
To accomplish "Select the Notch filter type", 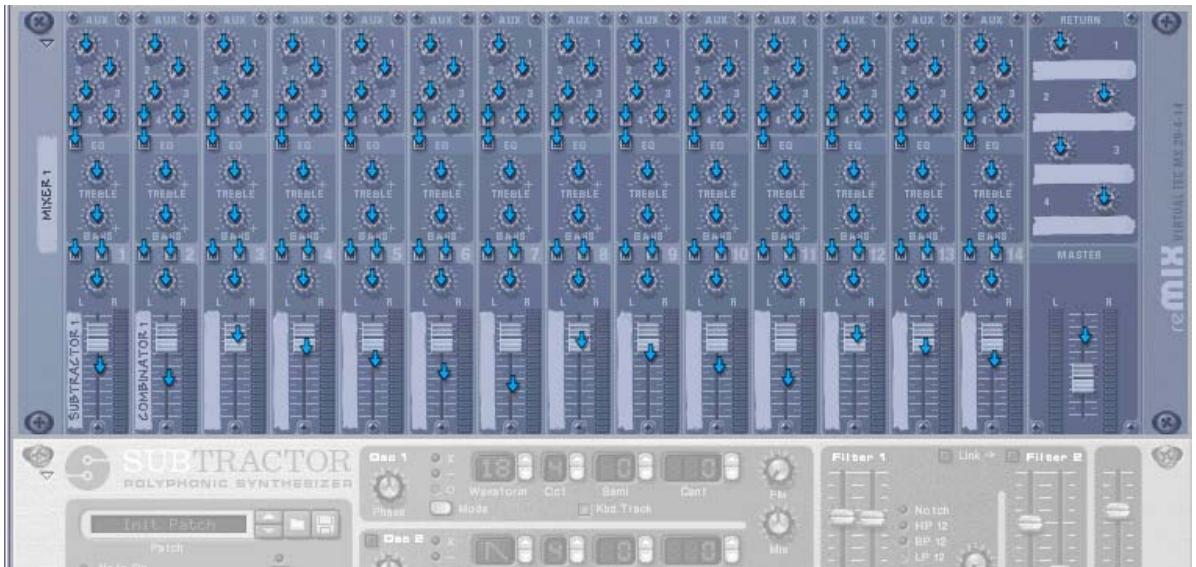I will (903, 510).
